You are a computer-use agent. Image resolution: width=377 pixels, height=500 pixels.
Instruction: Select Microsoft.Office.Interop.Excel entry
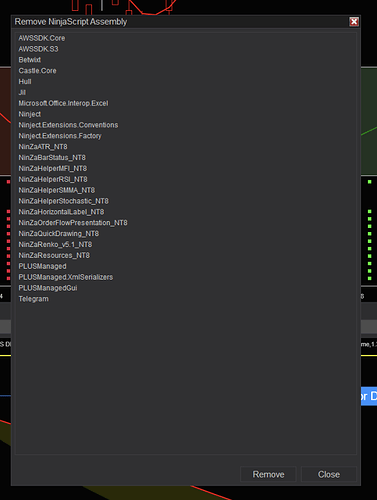point(63,103)
